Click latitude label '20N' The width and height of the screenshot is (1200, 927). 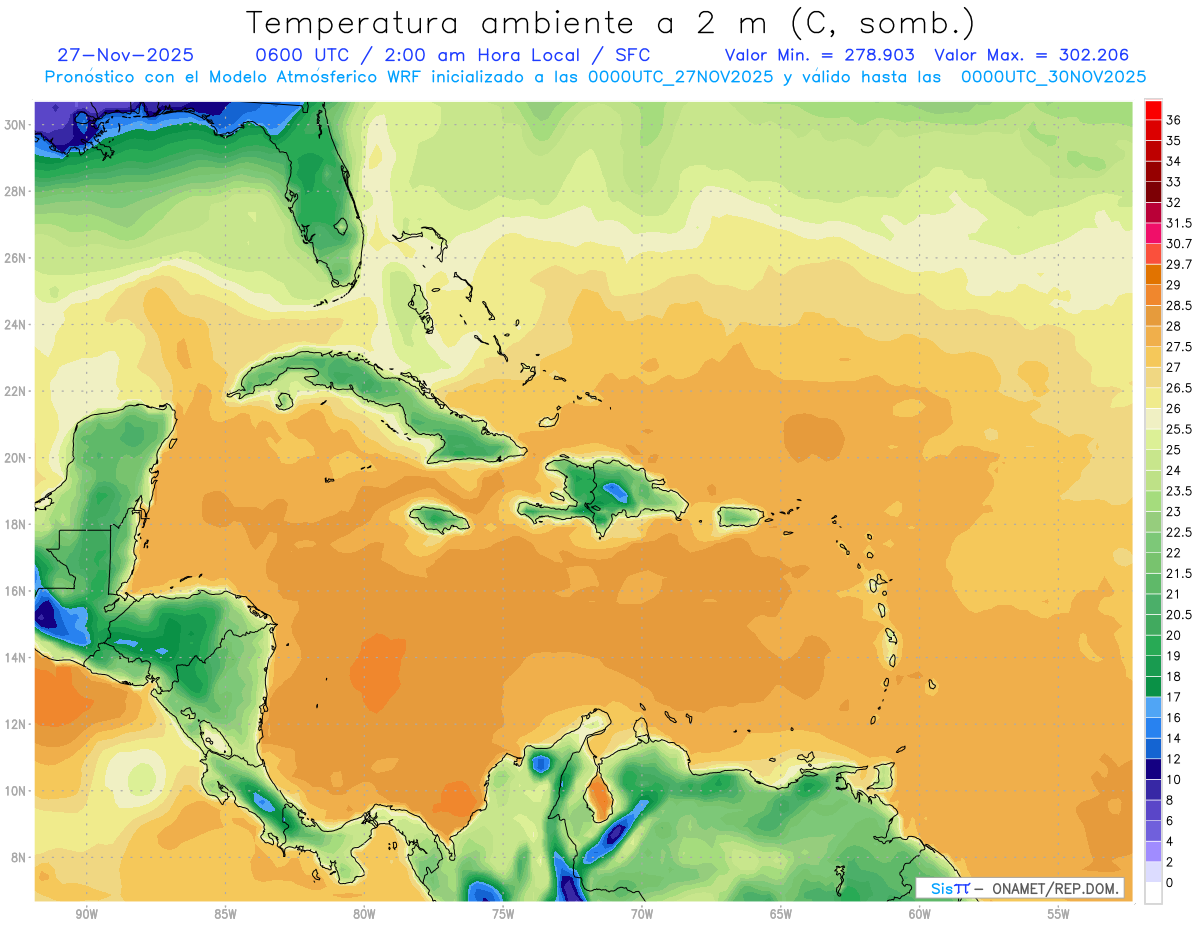click(x=17, y=458)
